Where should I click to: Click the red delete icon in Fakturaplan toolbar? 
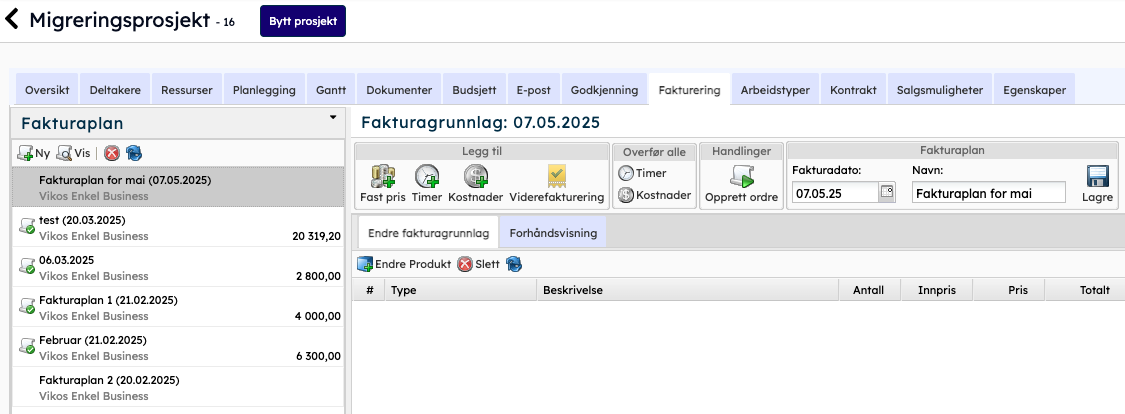point(112,153)
